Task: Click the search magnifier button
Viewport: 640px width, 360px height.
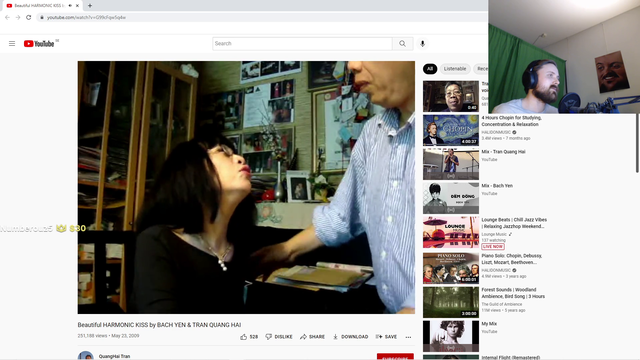Action: [402, 44]
